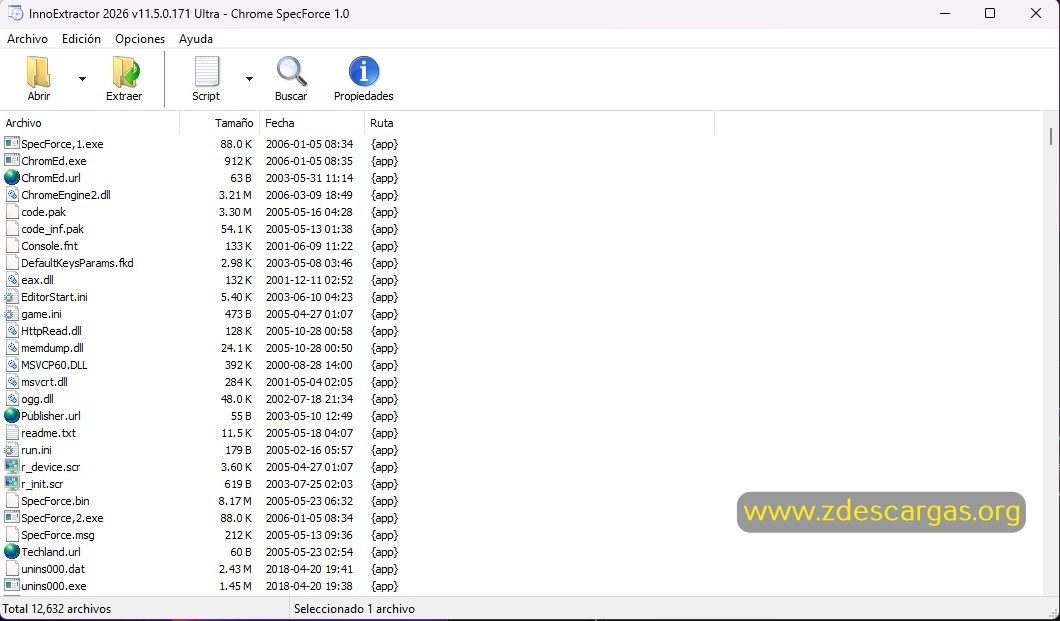Sort by the Archivo column header

click(90, 123)
